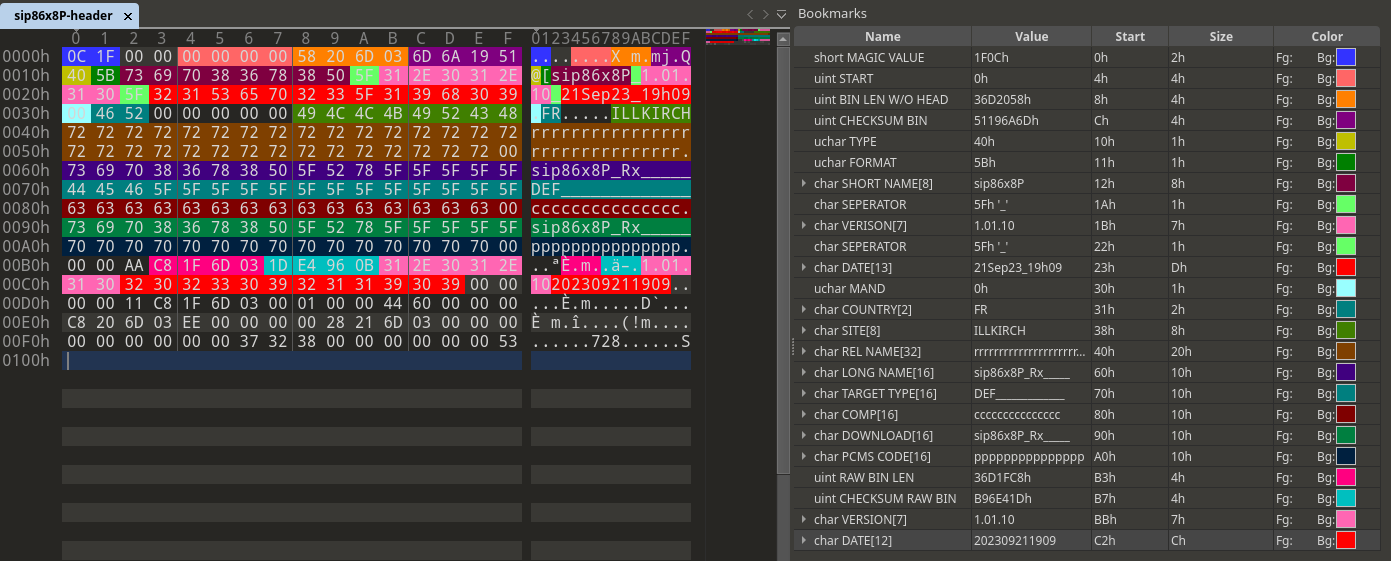
Task: Select char SEPERATOR bookmark starting at 1Ah
Action: [860, 204]
